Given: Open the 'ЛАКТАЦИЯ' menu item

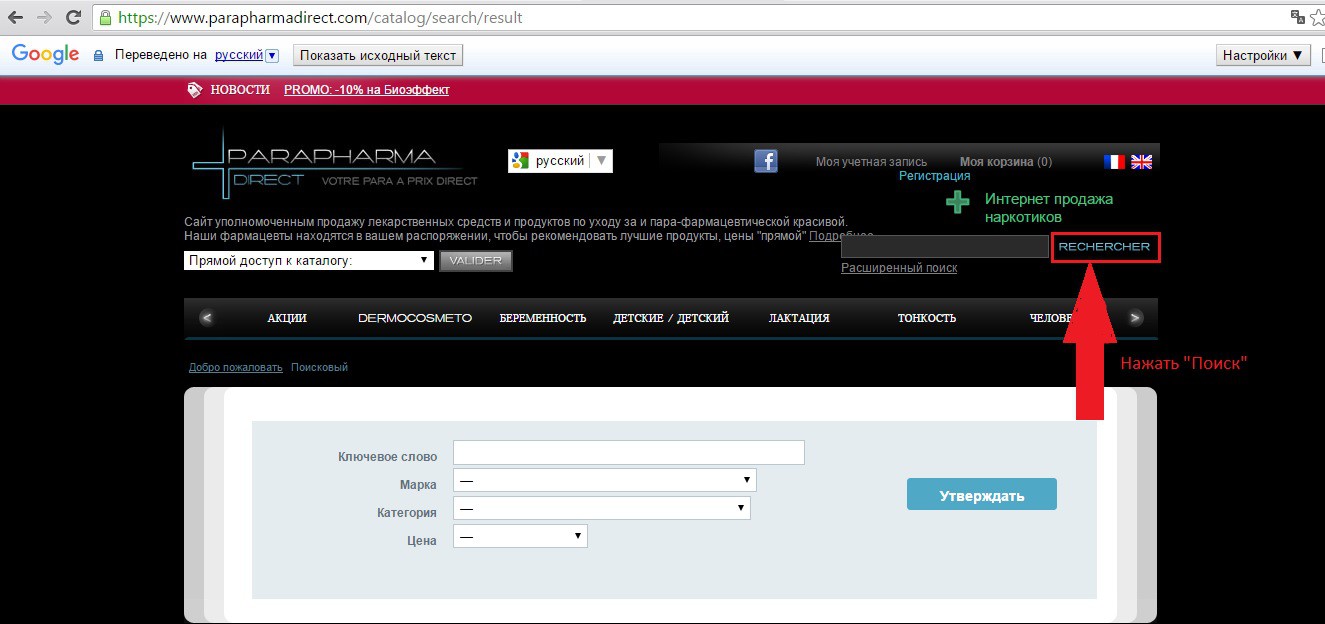Looking at the screenshot, I should tap(799, 318).
